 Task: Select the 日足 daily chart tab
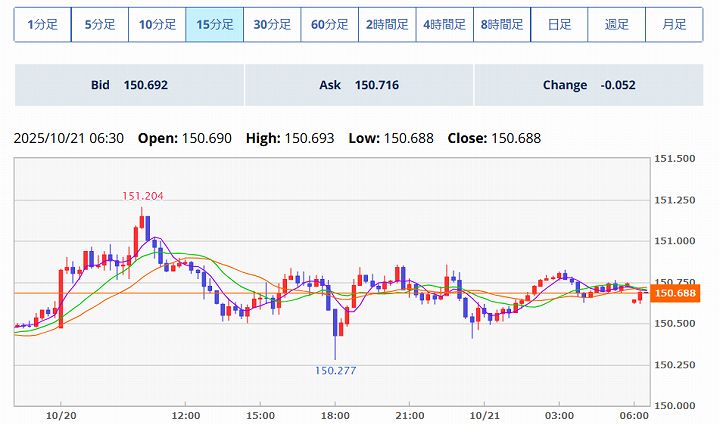click(559, 24)
